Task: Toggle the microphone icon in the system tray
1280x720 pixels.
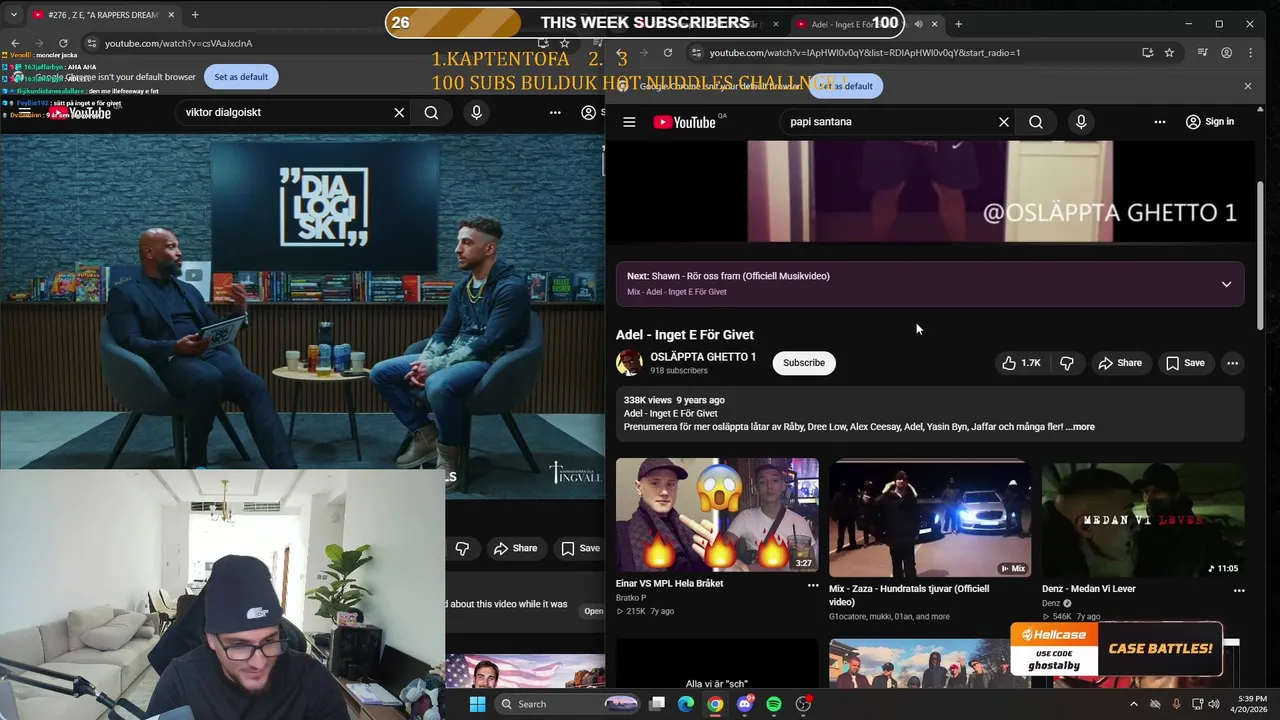Action: [1176, 704]
